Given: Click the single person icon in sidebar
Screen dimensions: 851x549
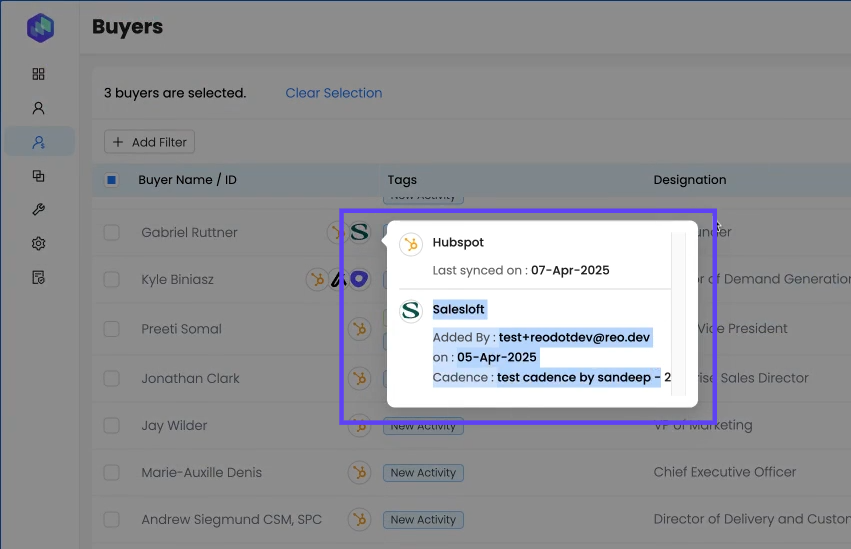Looking at the screenshot, I should 39,108.
